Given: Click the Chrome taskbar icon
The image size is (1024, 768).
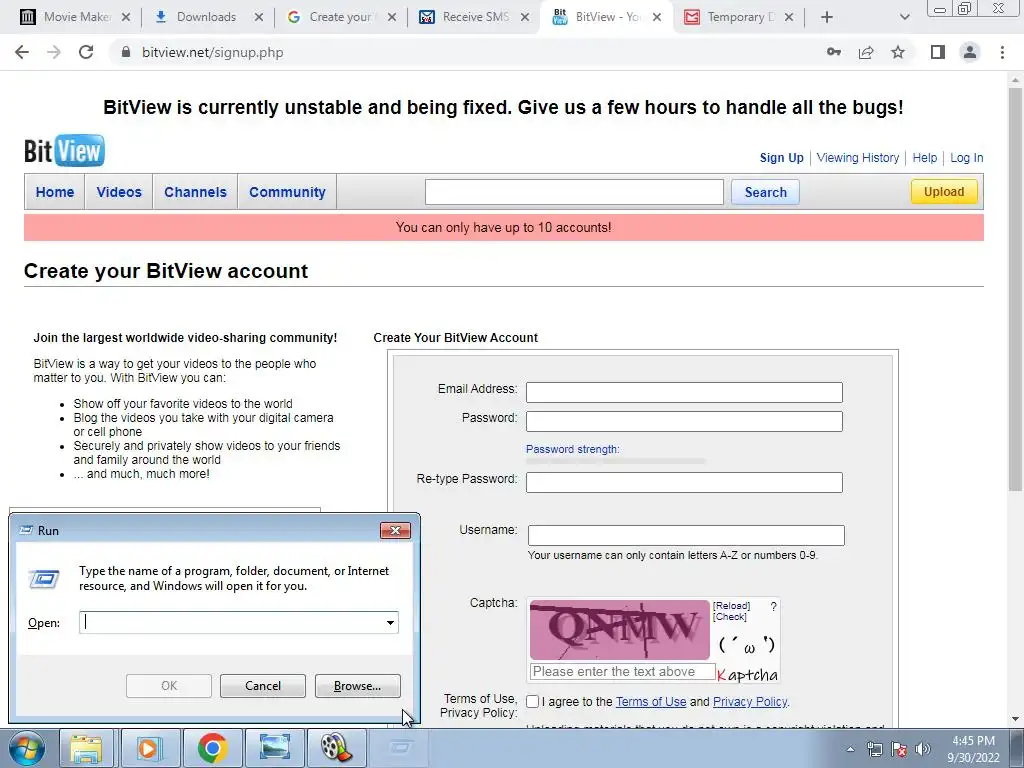Looking at the screenshot, I should (212, 748).
